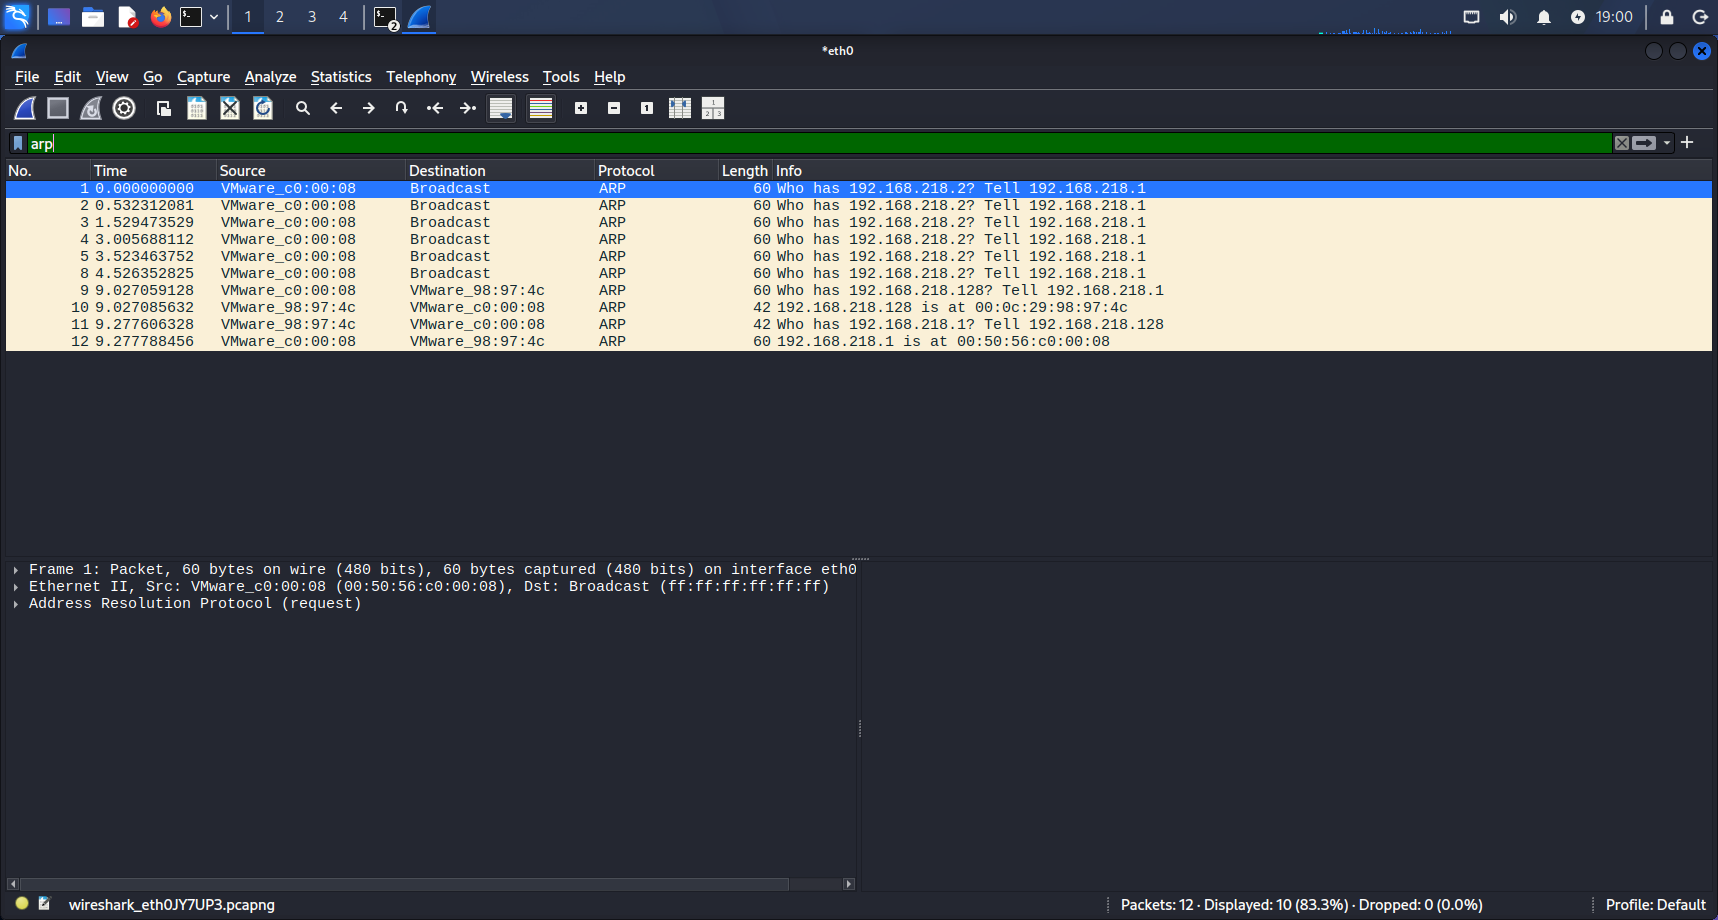This screenshot has width=1718, height=920.
Task: Open the Kali applications menu
Action: (x=18, y=17)
